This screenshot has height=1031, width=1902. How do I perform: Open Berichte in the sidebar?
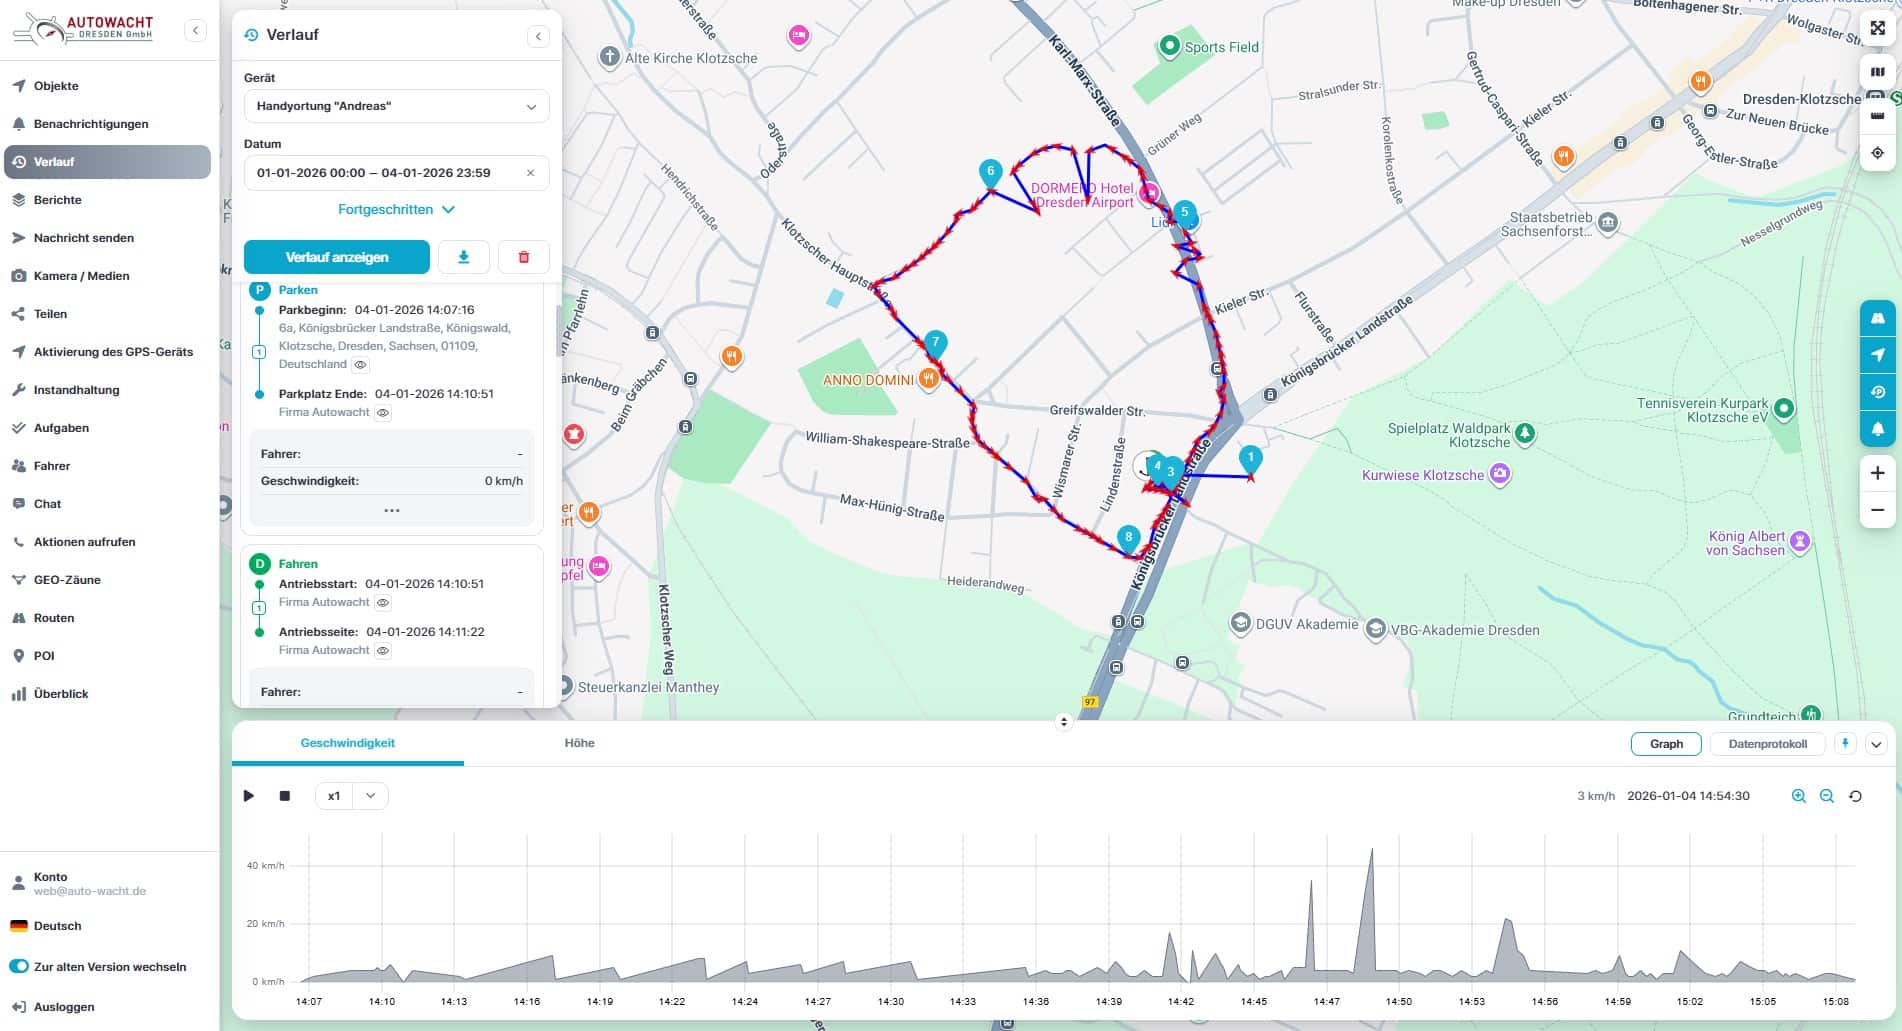pyautogui.click(x=58, y=200)
